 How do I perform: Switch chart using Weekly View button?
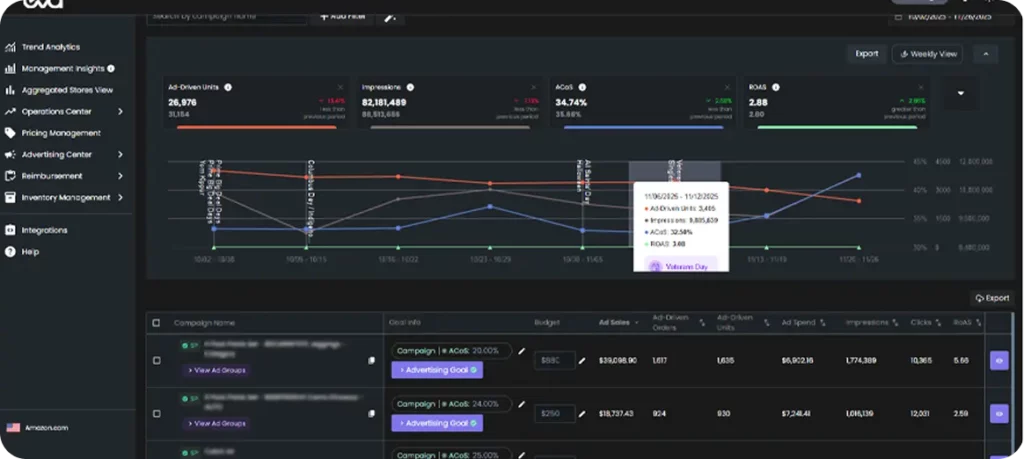click(x=928, y=54)
